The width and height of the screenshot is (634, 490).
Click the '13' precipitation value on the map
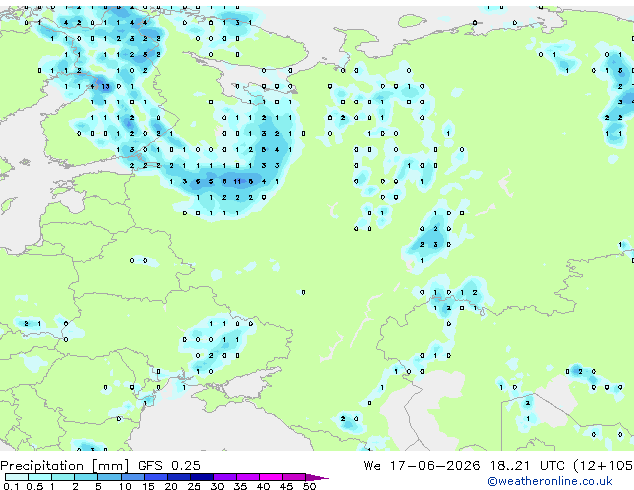pos(106,86)
